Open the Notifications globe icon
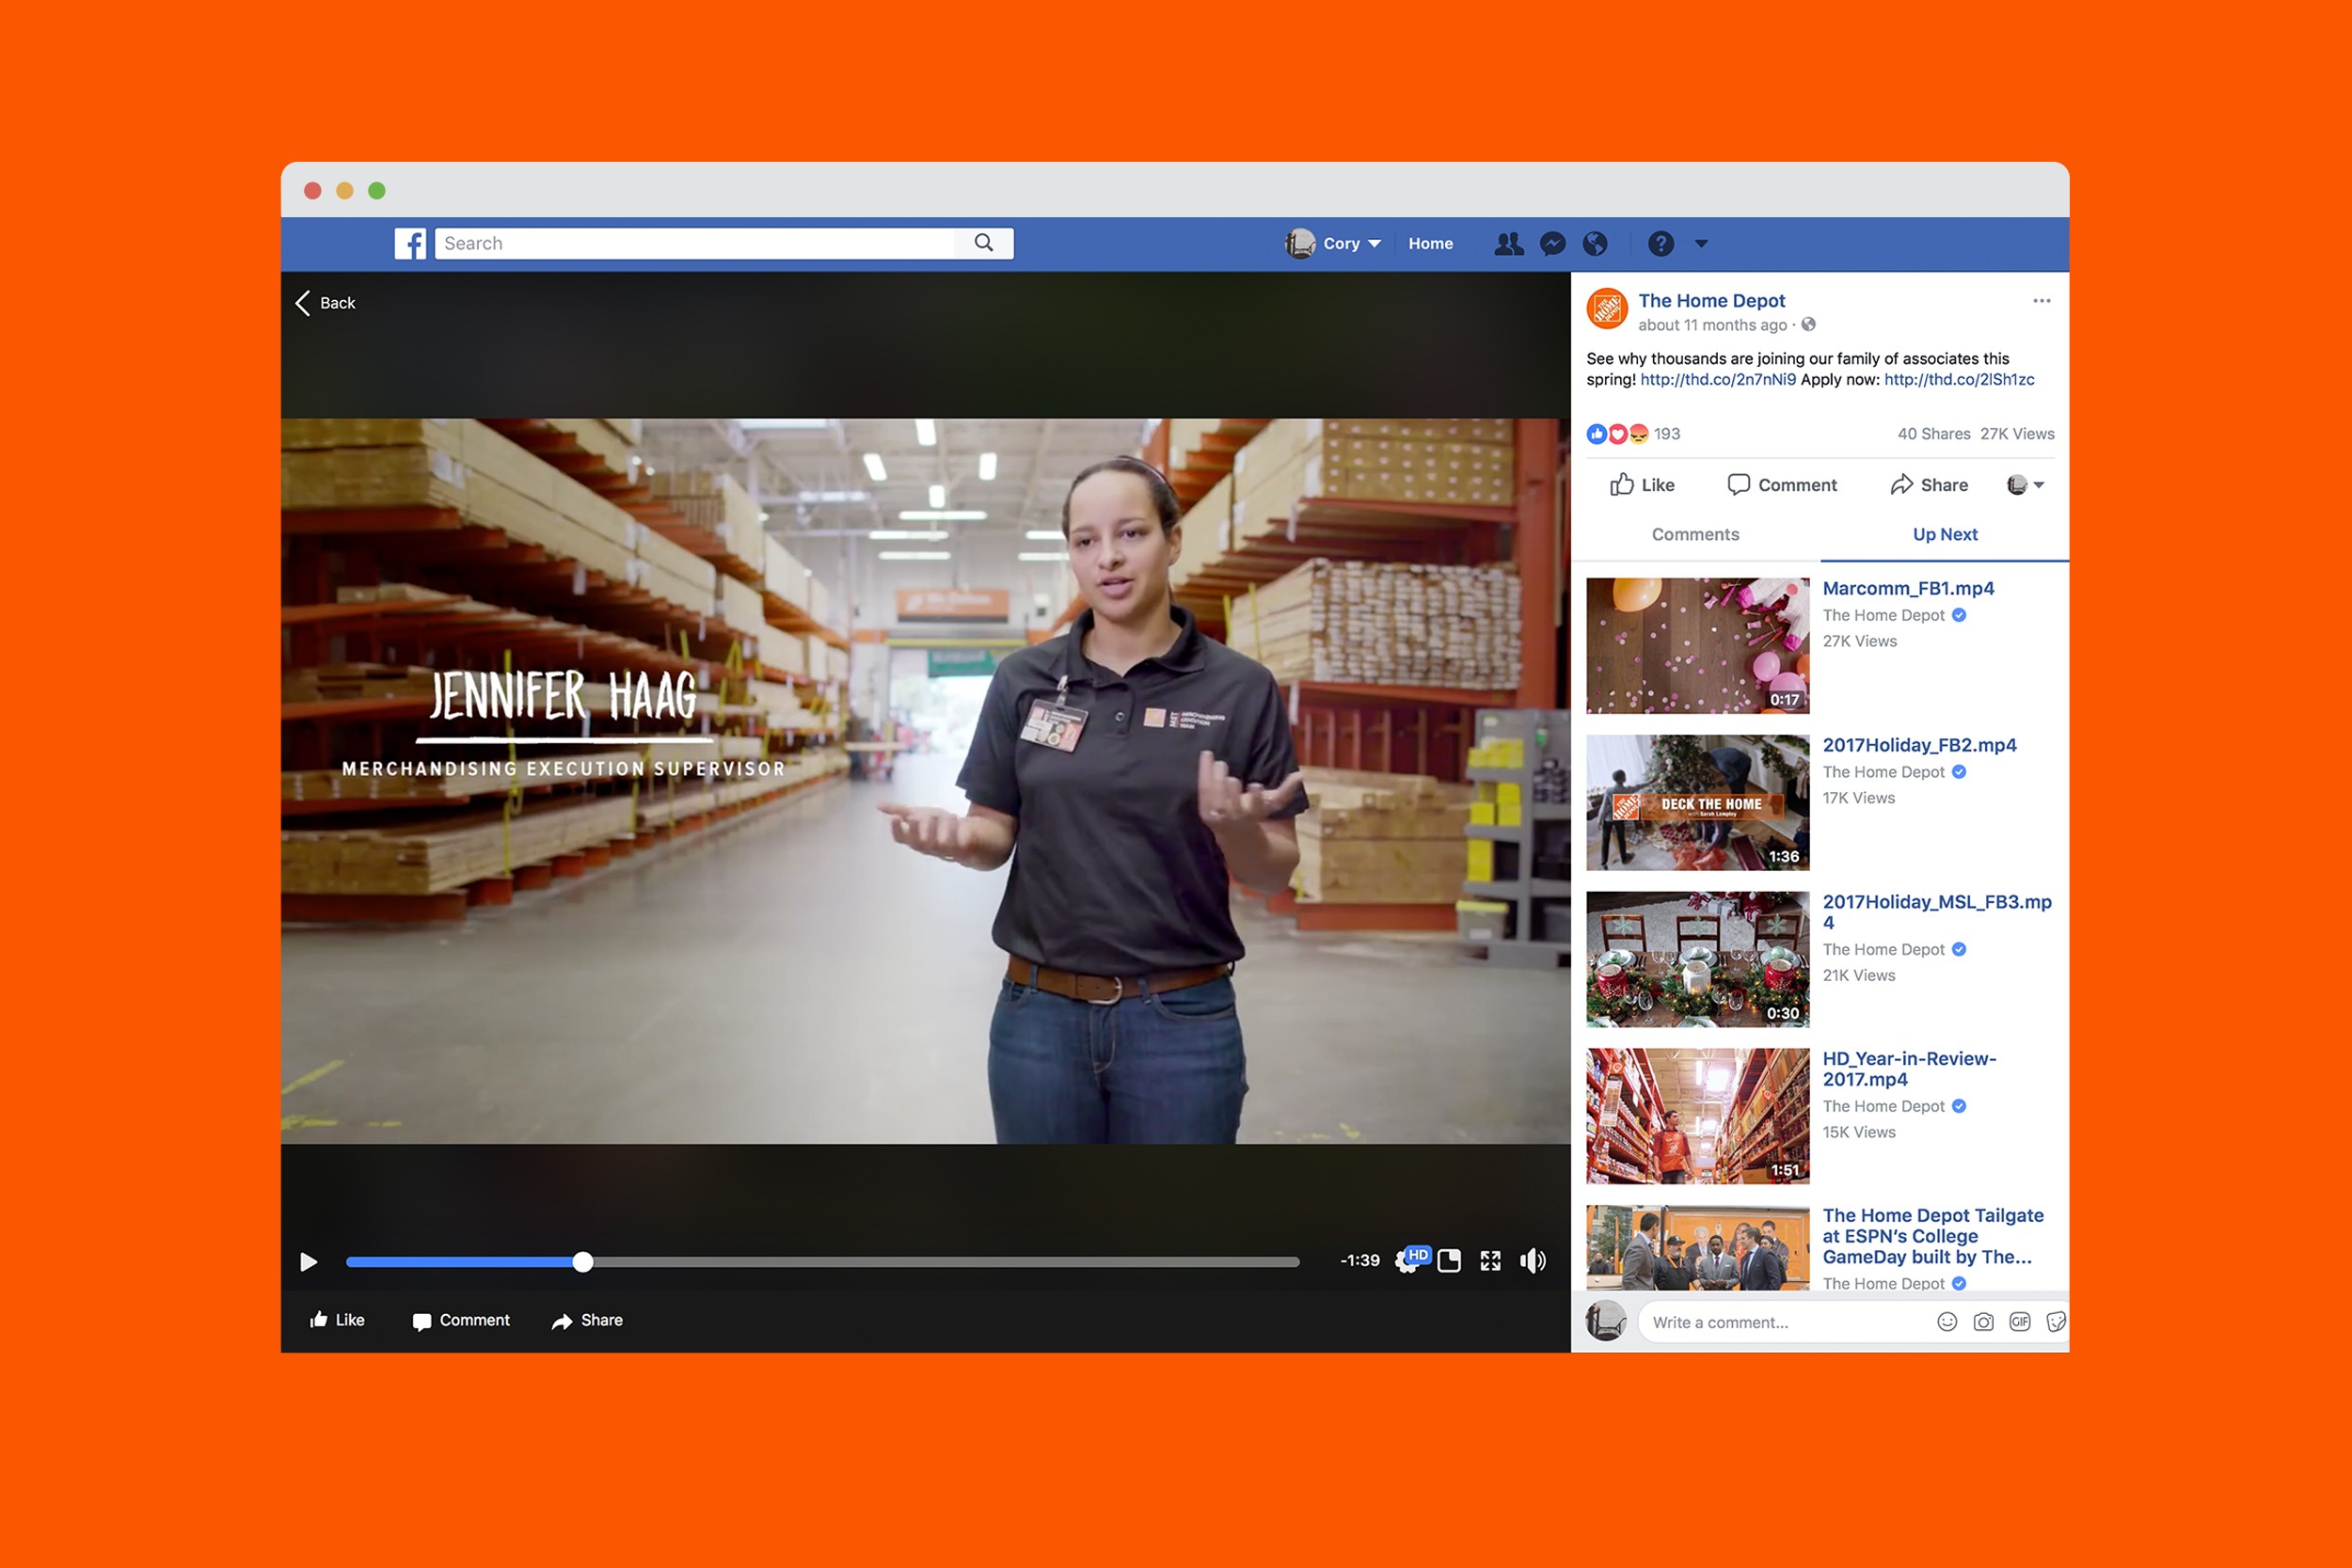The width and height of the screenshot is (2352, 1568). pyautogui.click(x=1595, y=244)
